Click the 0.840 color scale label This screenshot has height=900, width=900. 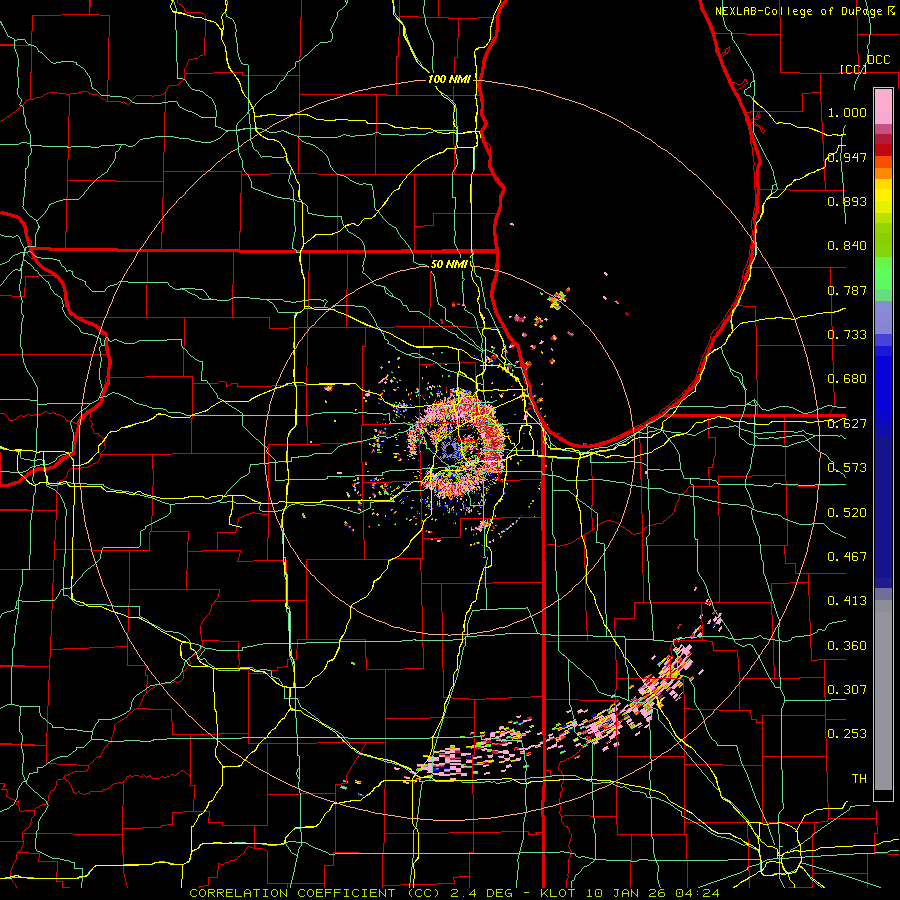(x=847, y=246)
